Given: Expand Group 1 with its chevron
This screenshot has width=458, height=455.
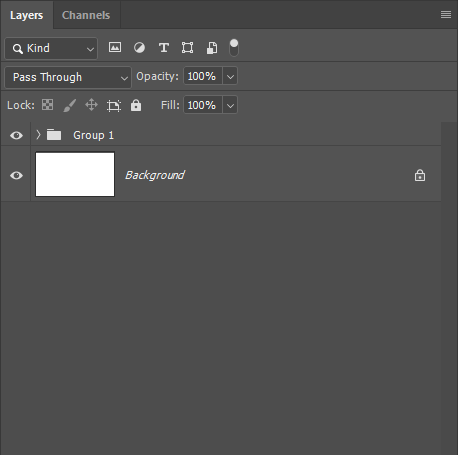Looking at the screenshot, I should [38, 135].
